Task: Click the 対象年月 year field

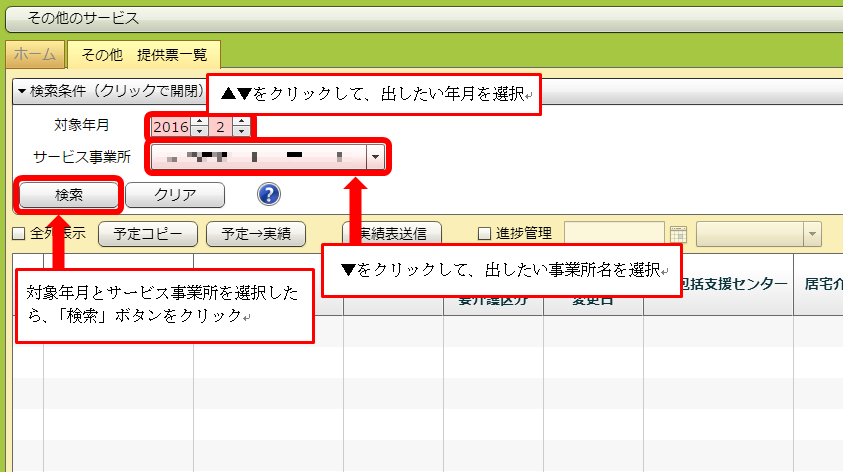Action: tap(170, 127)
